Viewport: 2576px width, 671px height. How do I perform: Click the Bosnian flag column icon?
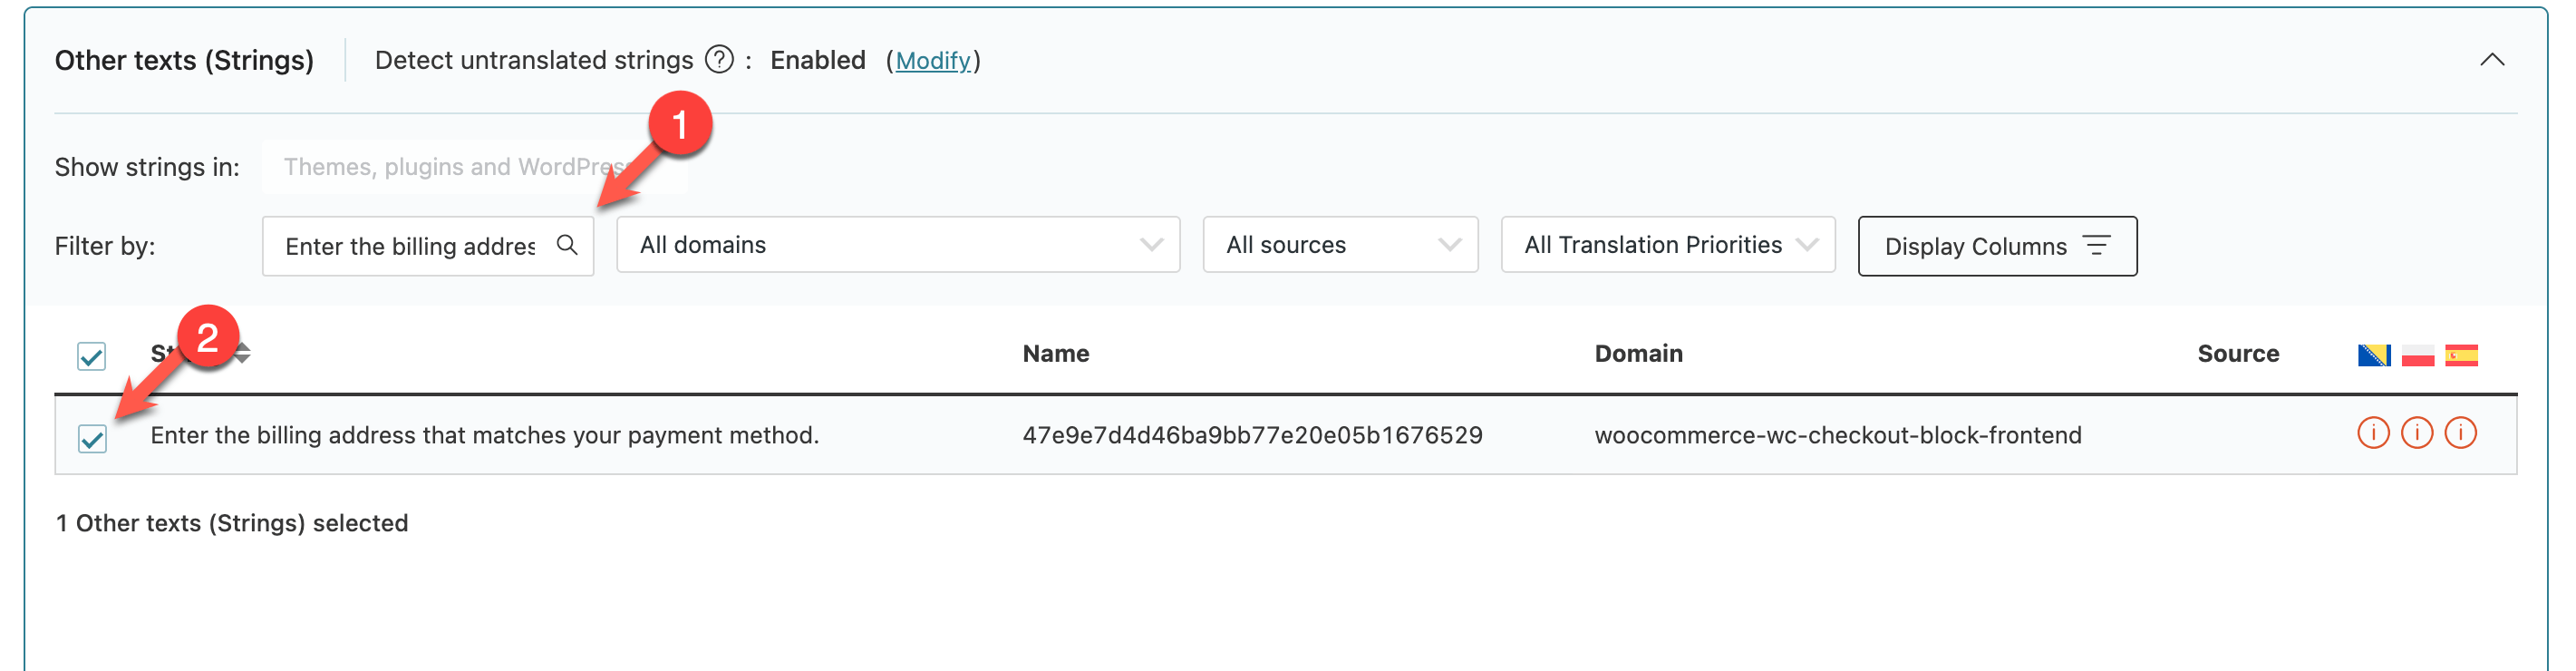(x=2373, y=355)
